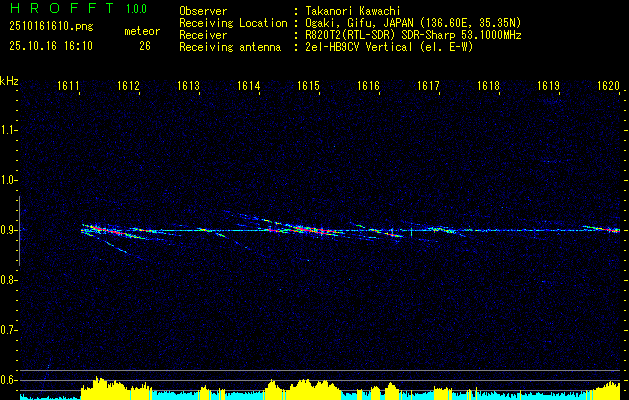Screen dimensions: 629x400
Task: Click time marker 1615
Action: tap(308, 85)
